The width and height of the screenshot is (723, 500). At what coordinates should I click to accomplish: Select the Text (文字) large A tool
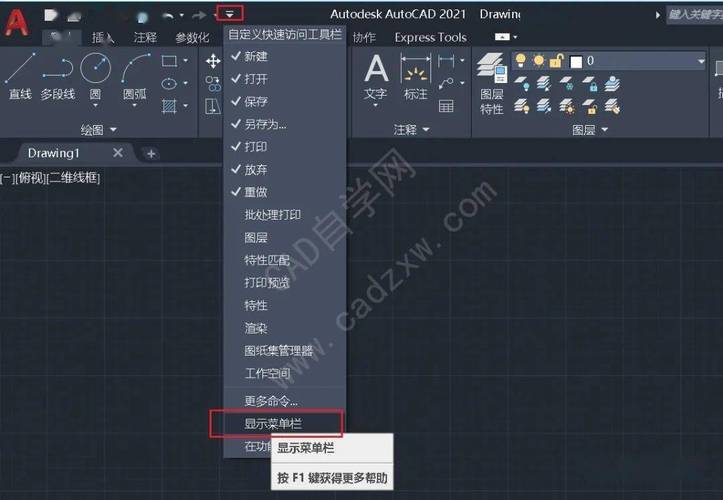coord(376,68)
